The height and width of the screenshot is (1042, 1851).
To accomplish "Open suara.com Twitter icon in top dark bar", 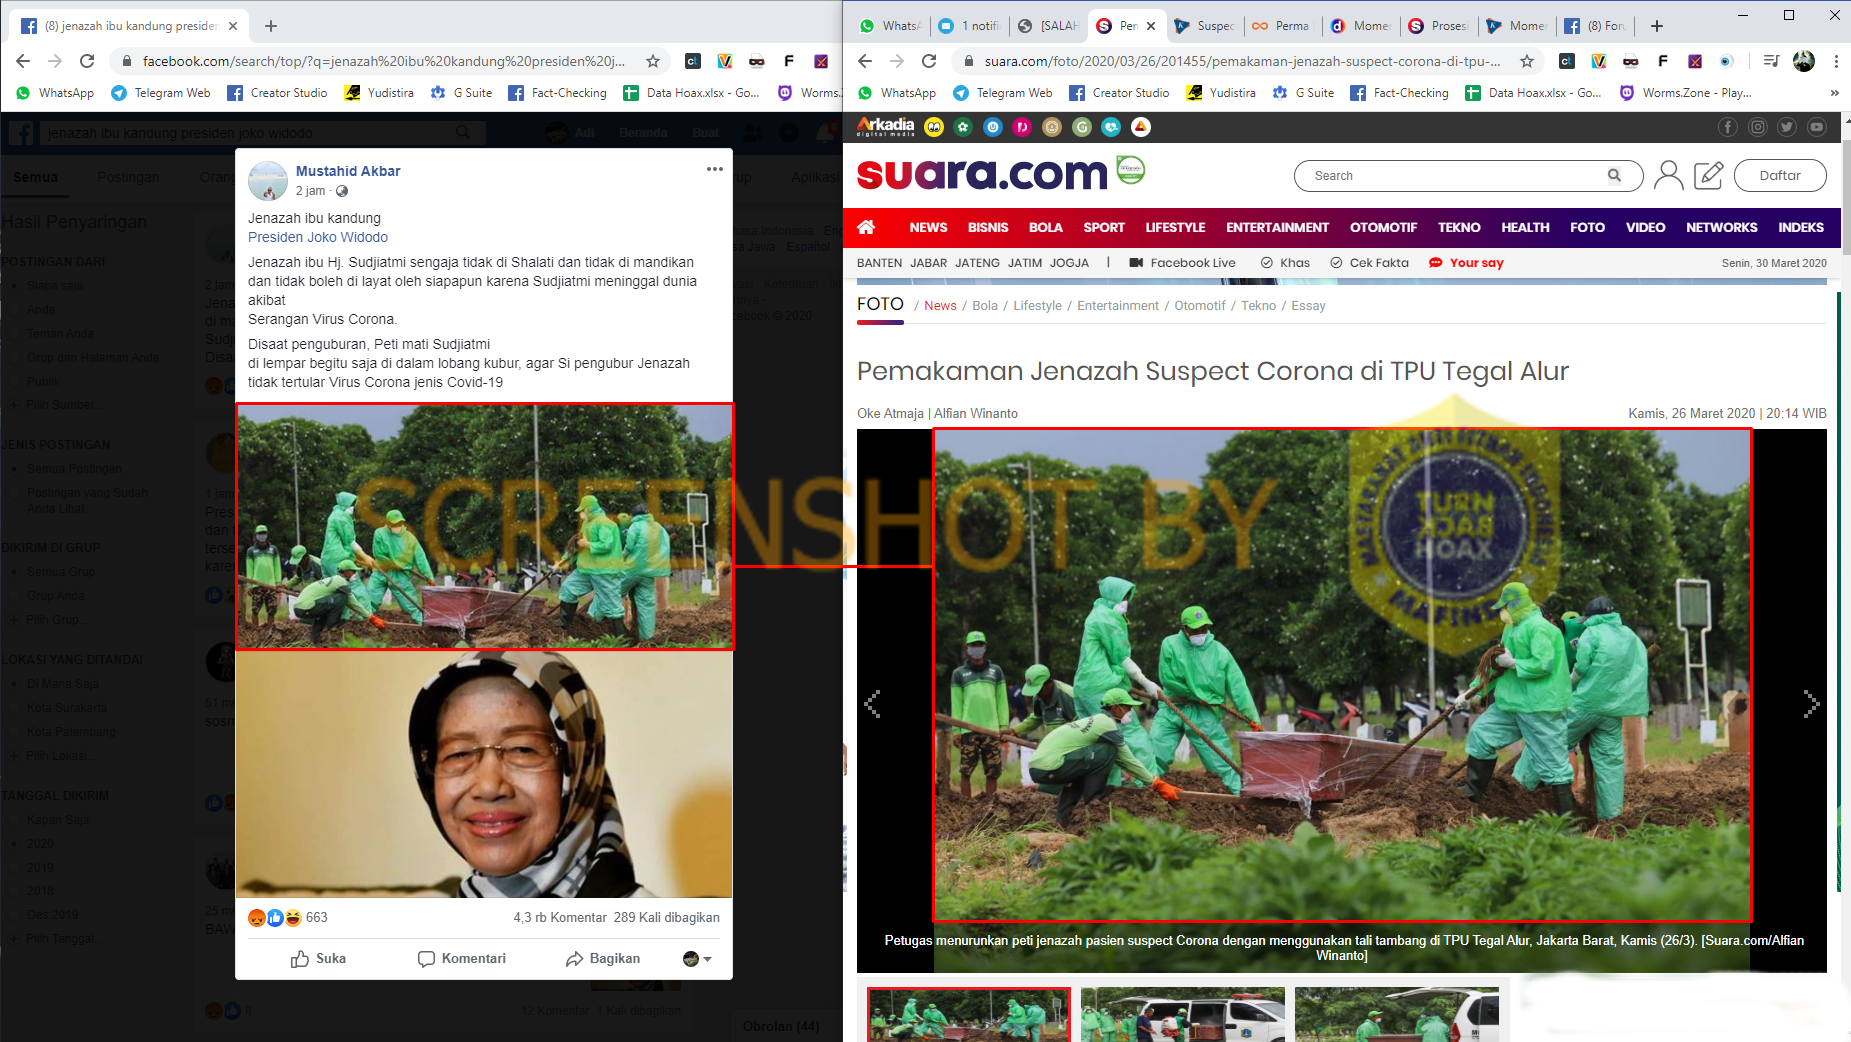I will [1787, 127].
